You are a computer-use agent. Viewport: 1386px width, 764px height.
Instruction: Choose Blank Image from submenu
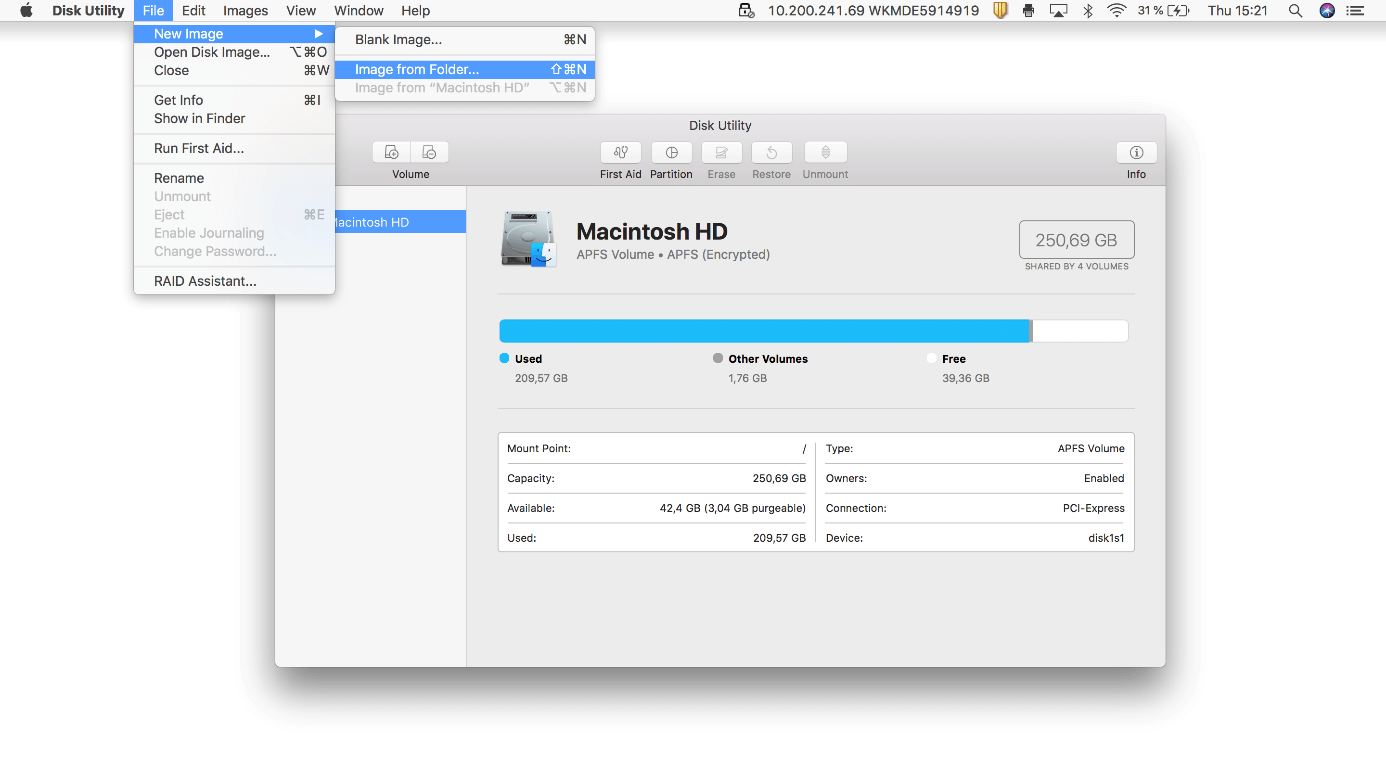(x=465, y=40)
